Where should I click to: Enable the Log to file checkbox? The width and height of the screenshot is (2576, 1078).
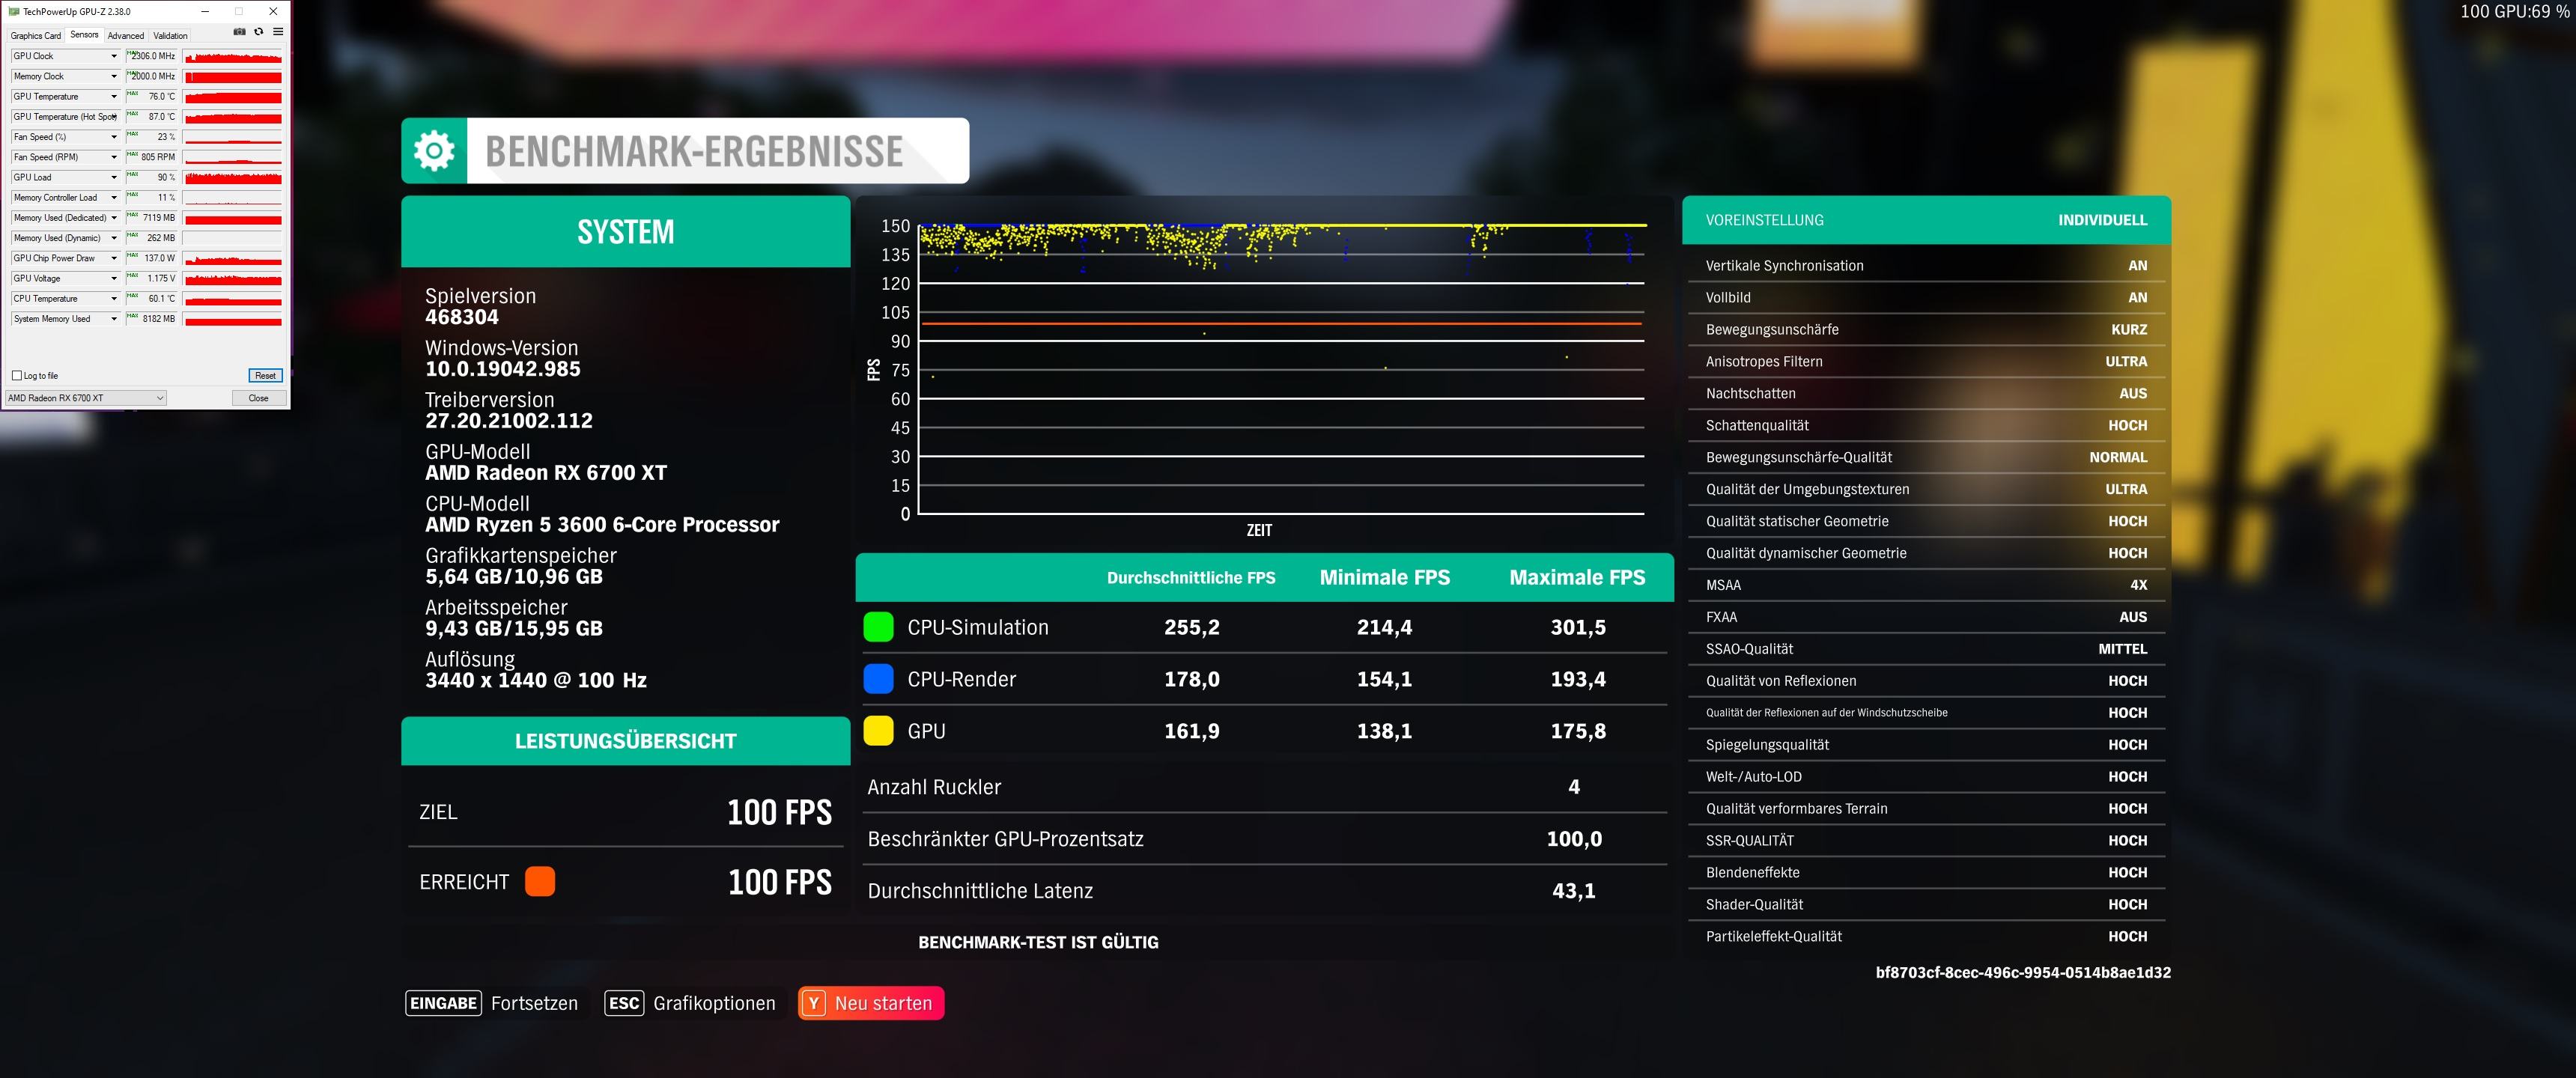click(x=17, y=376)
